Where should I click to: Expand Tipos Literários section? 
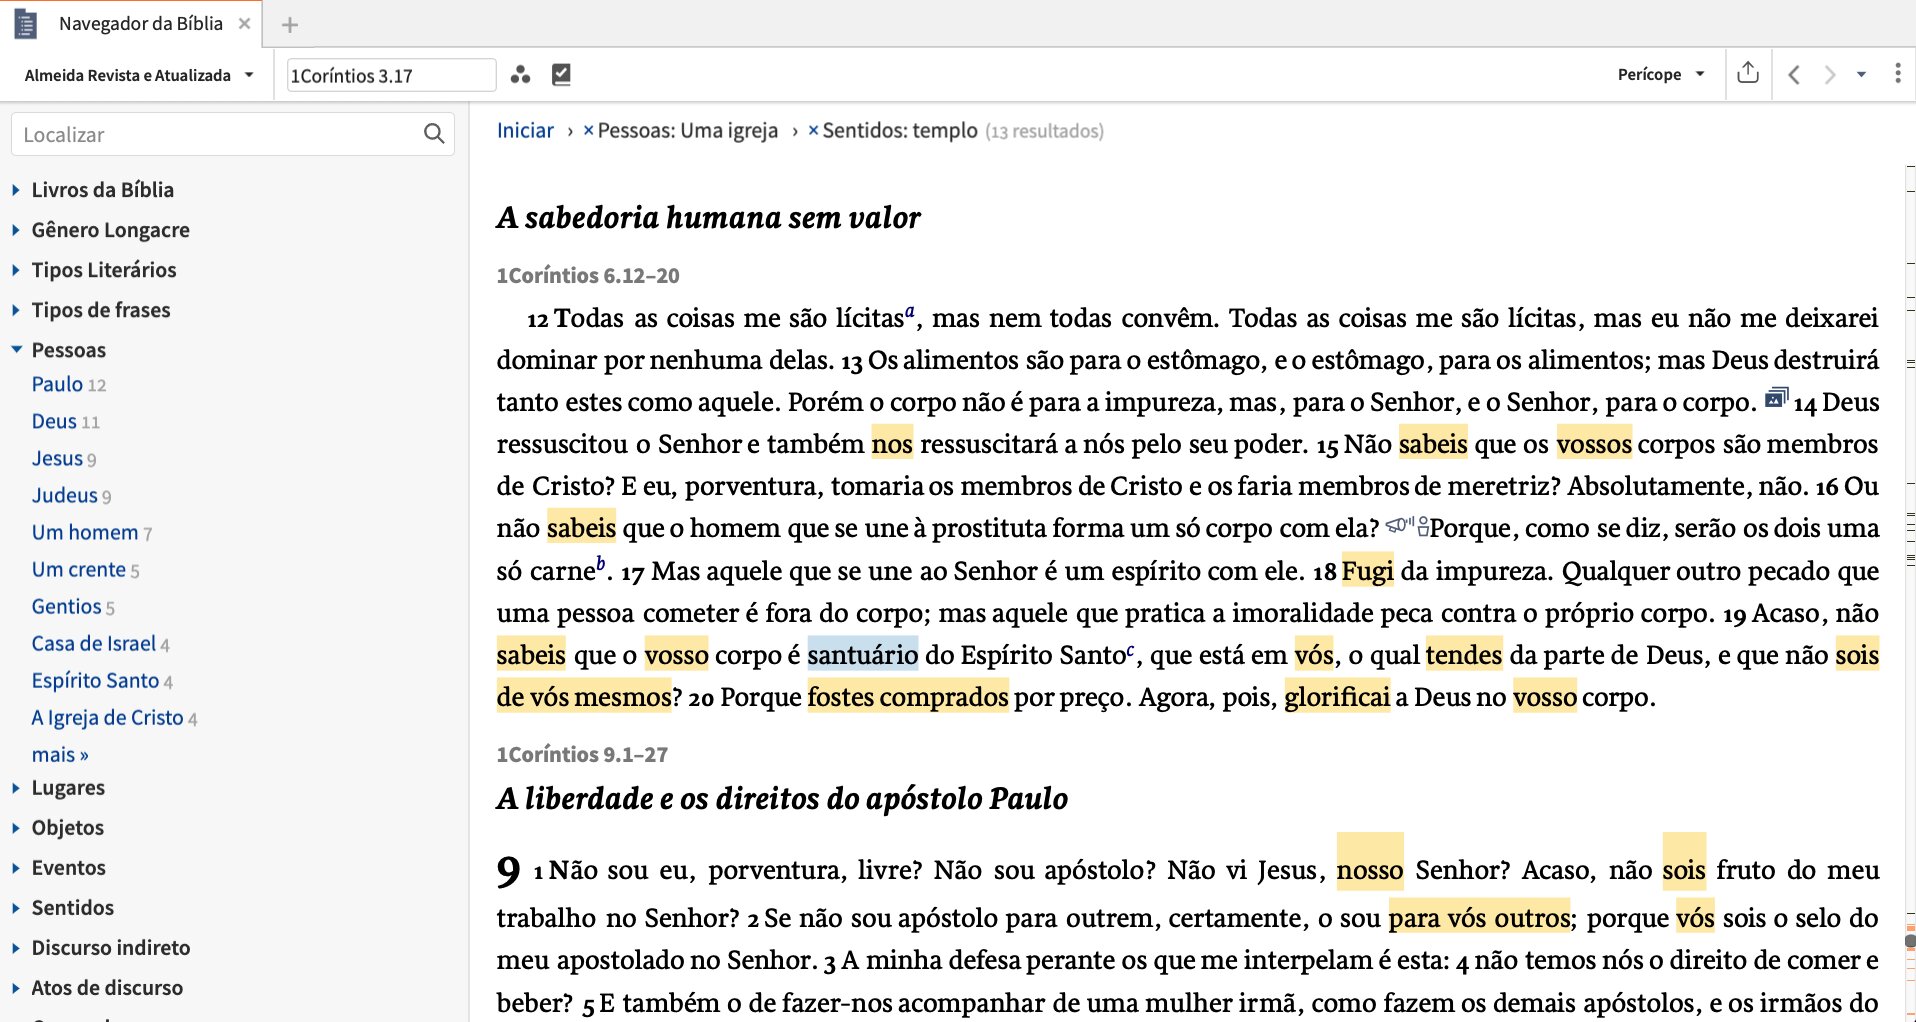[16, 270]
